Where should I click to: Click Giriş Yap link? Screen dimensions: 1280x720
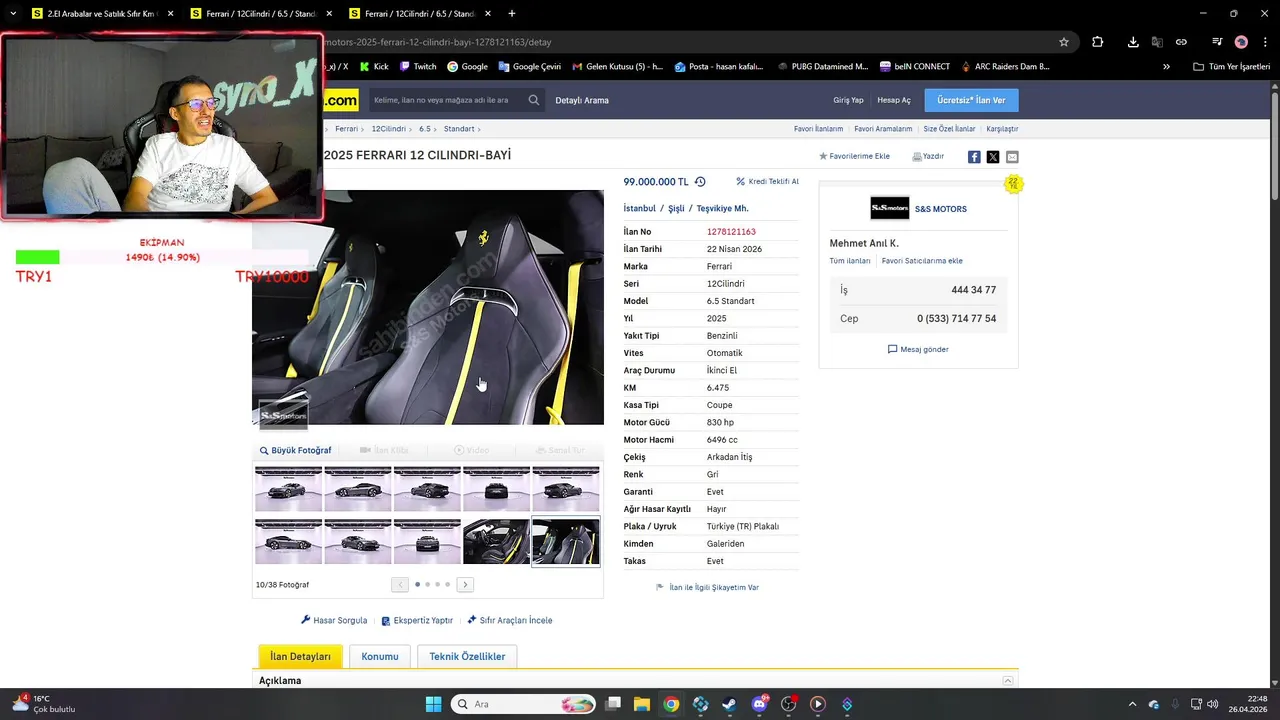click(848, 100)
